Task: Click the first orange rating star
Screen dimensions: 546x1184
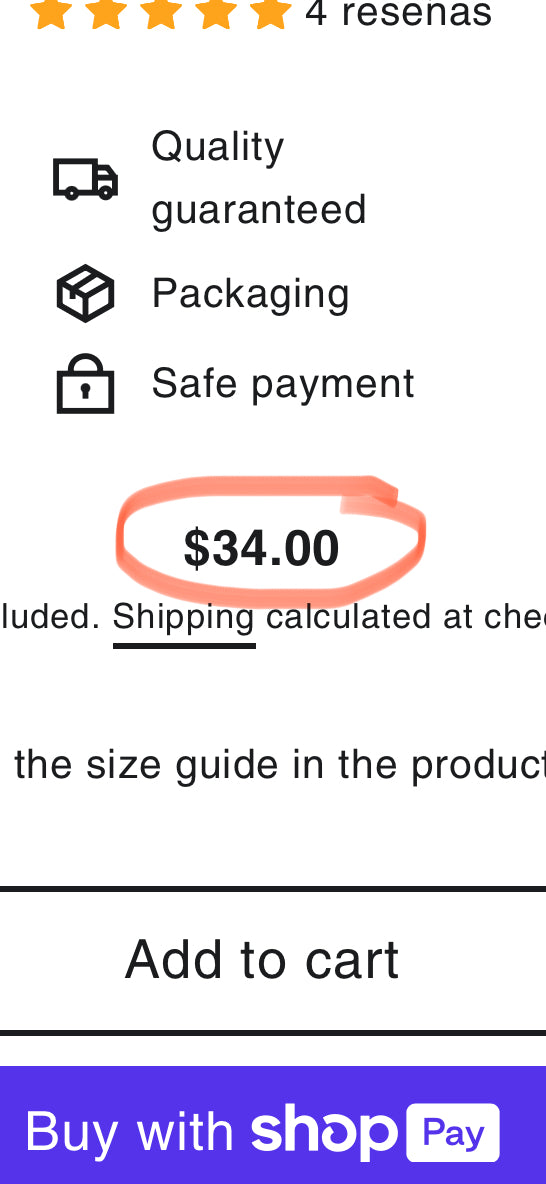Action: pos(51,14)
